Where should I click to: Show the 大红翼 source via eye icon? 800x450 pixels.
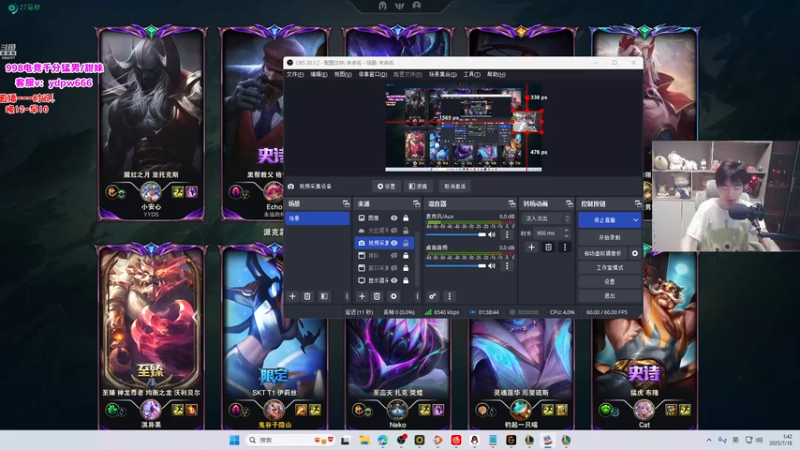click(x=394, y=230)
